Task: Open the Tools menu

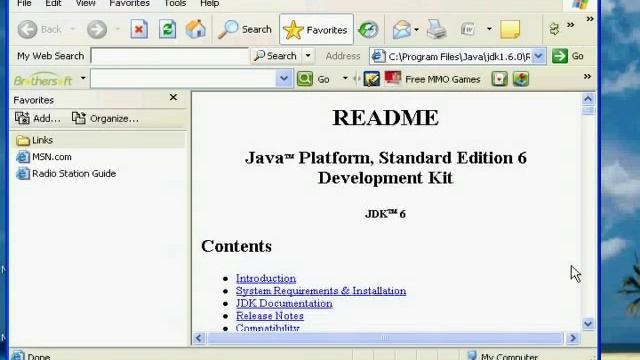Action: coord(175,4)
